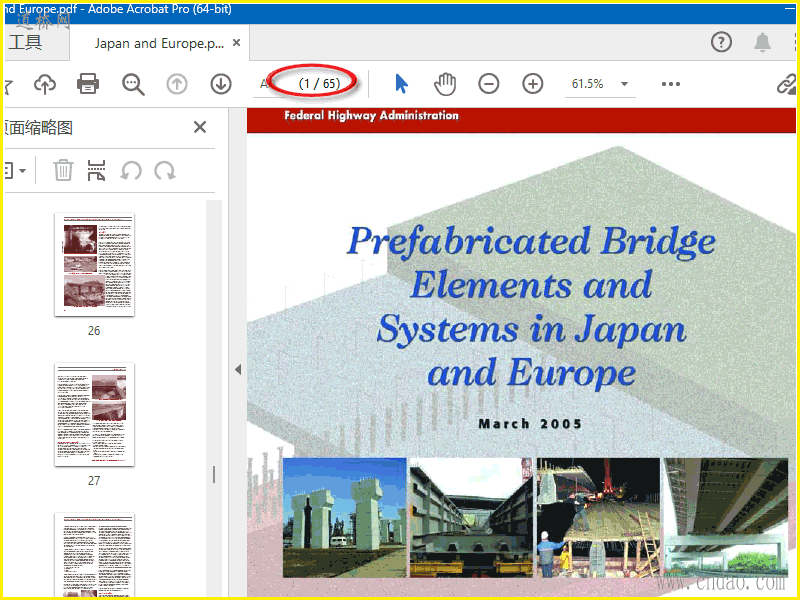
Task: Go to the previous page arrow
Action: coord(177,85)
